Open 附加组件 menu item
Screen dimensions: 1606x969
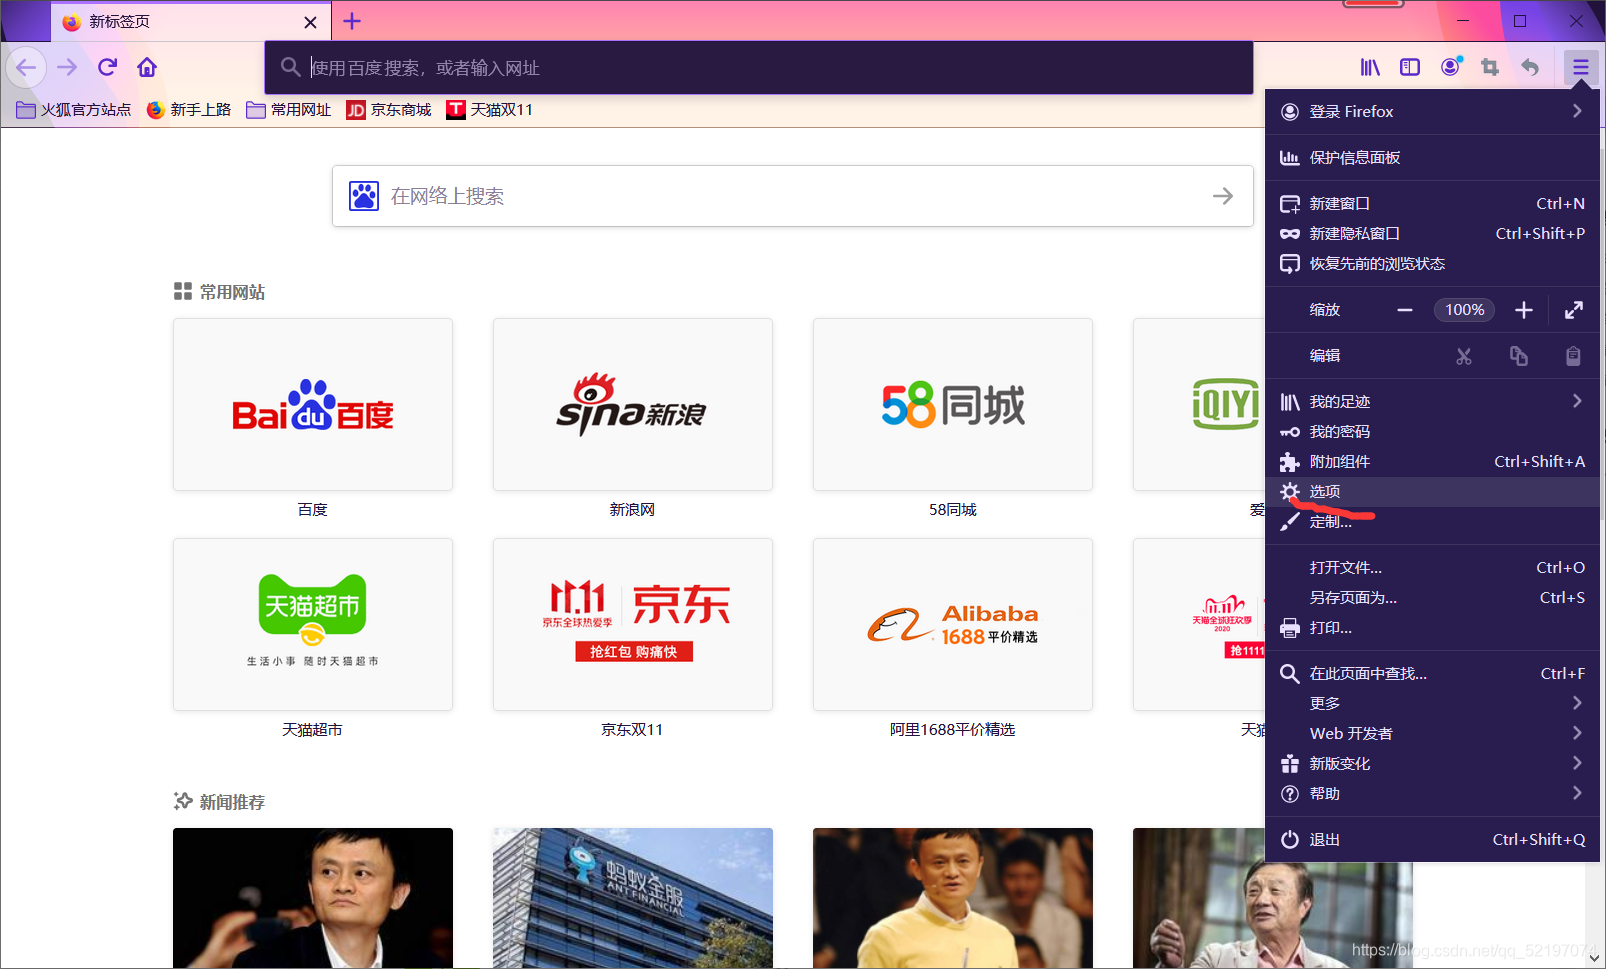point(1432,462)
